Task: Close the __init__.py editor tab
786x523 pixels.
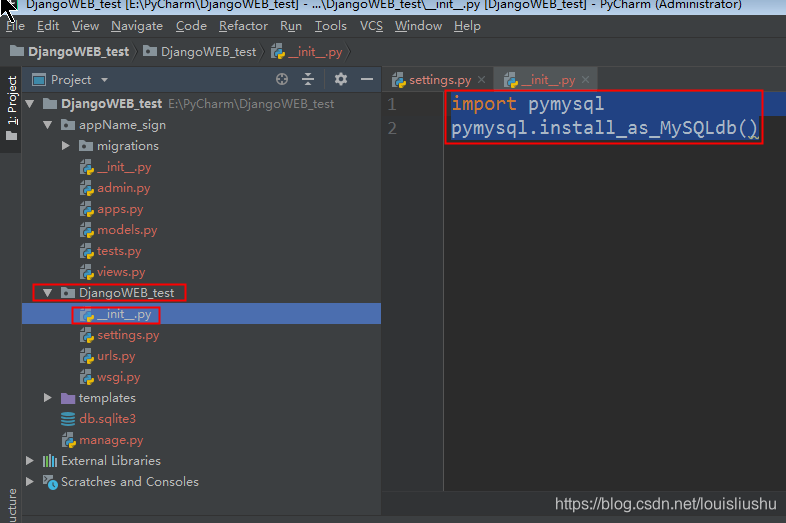Action: (x=585, y=80)
